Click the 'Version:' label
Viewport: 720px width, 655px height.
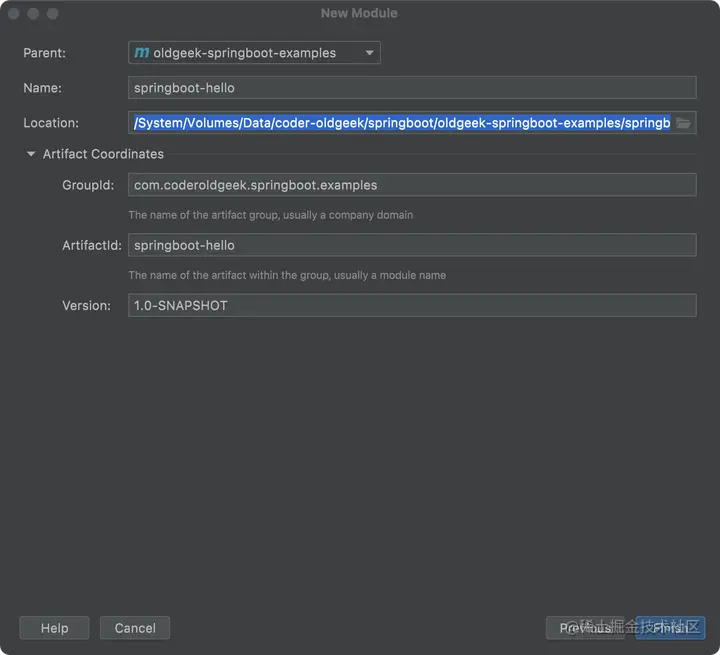(x=86, y=305)
